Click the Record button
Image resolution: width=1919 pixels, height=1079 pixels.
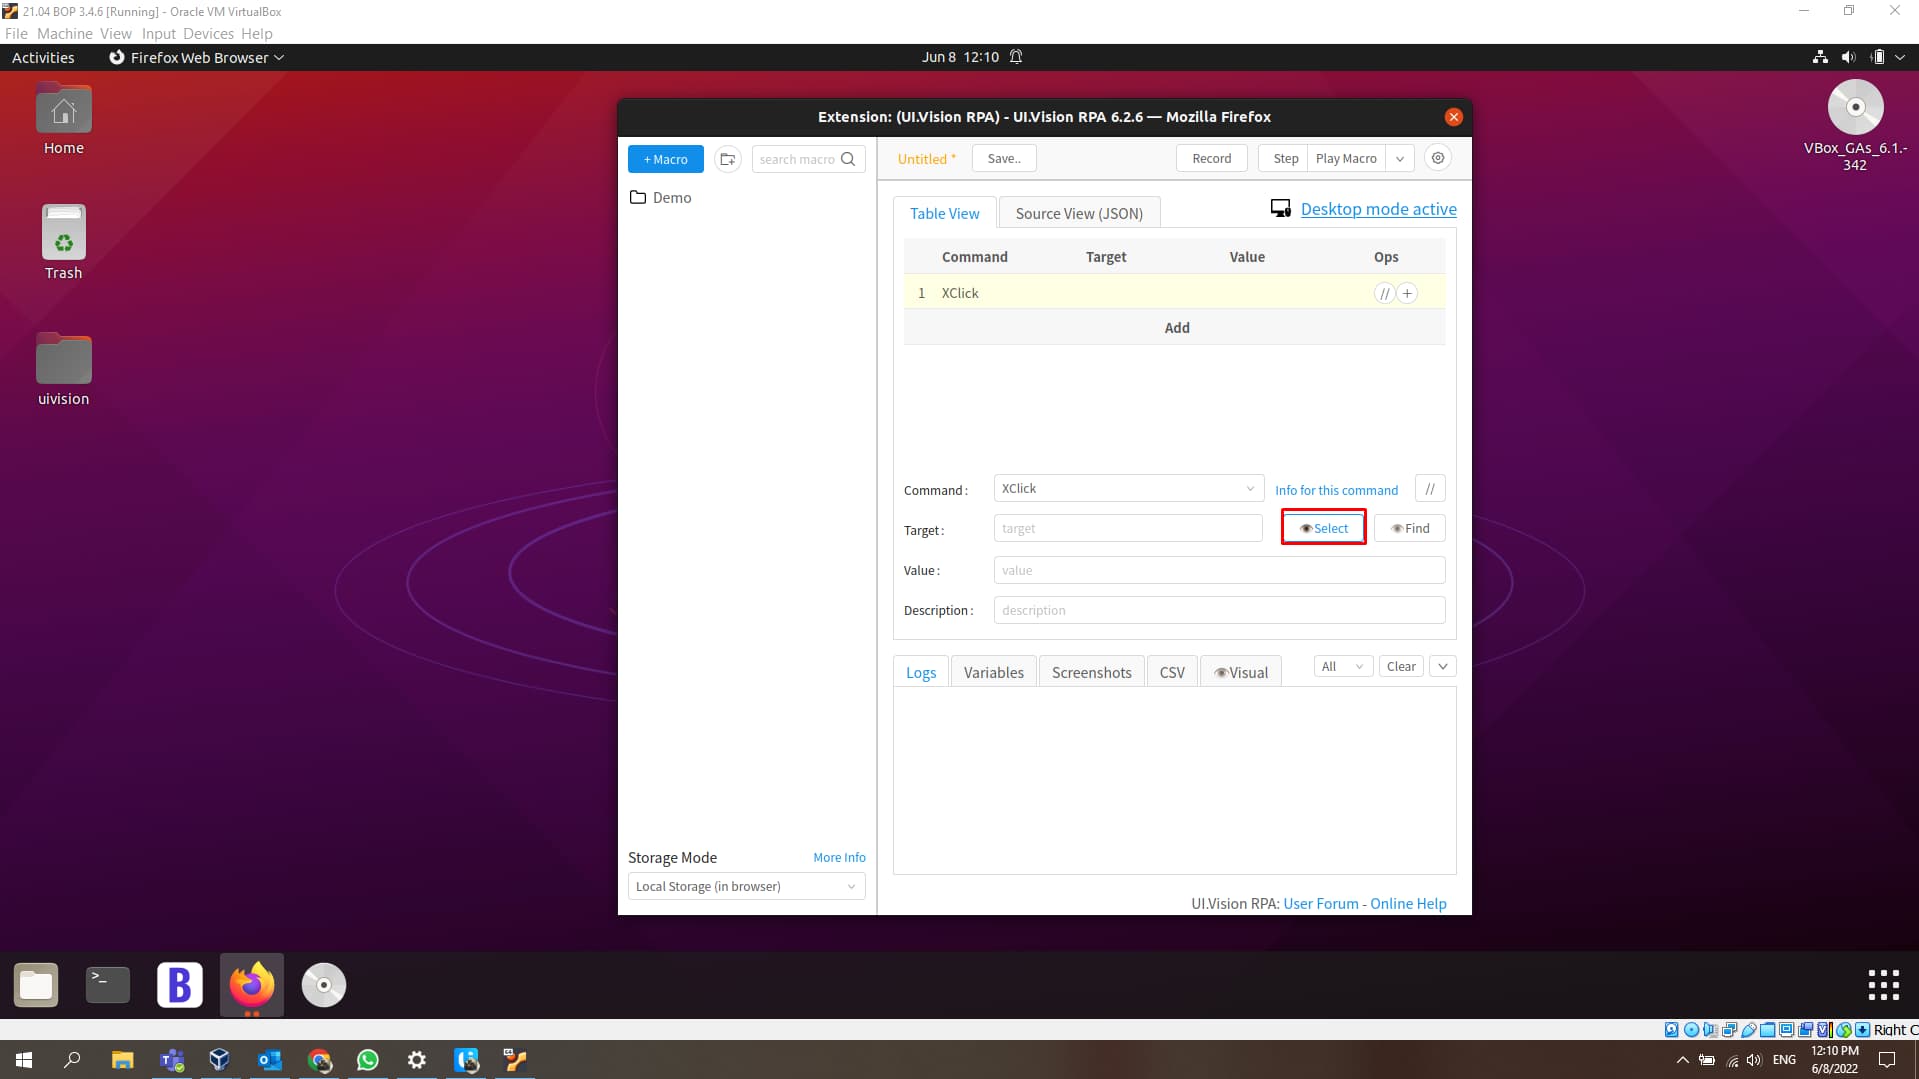[1211, 158]
